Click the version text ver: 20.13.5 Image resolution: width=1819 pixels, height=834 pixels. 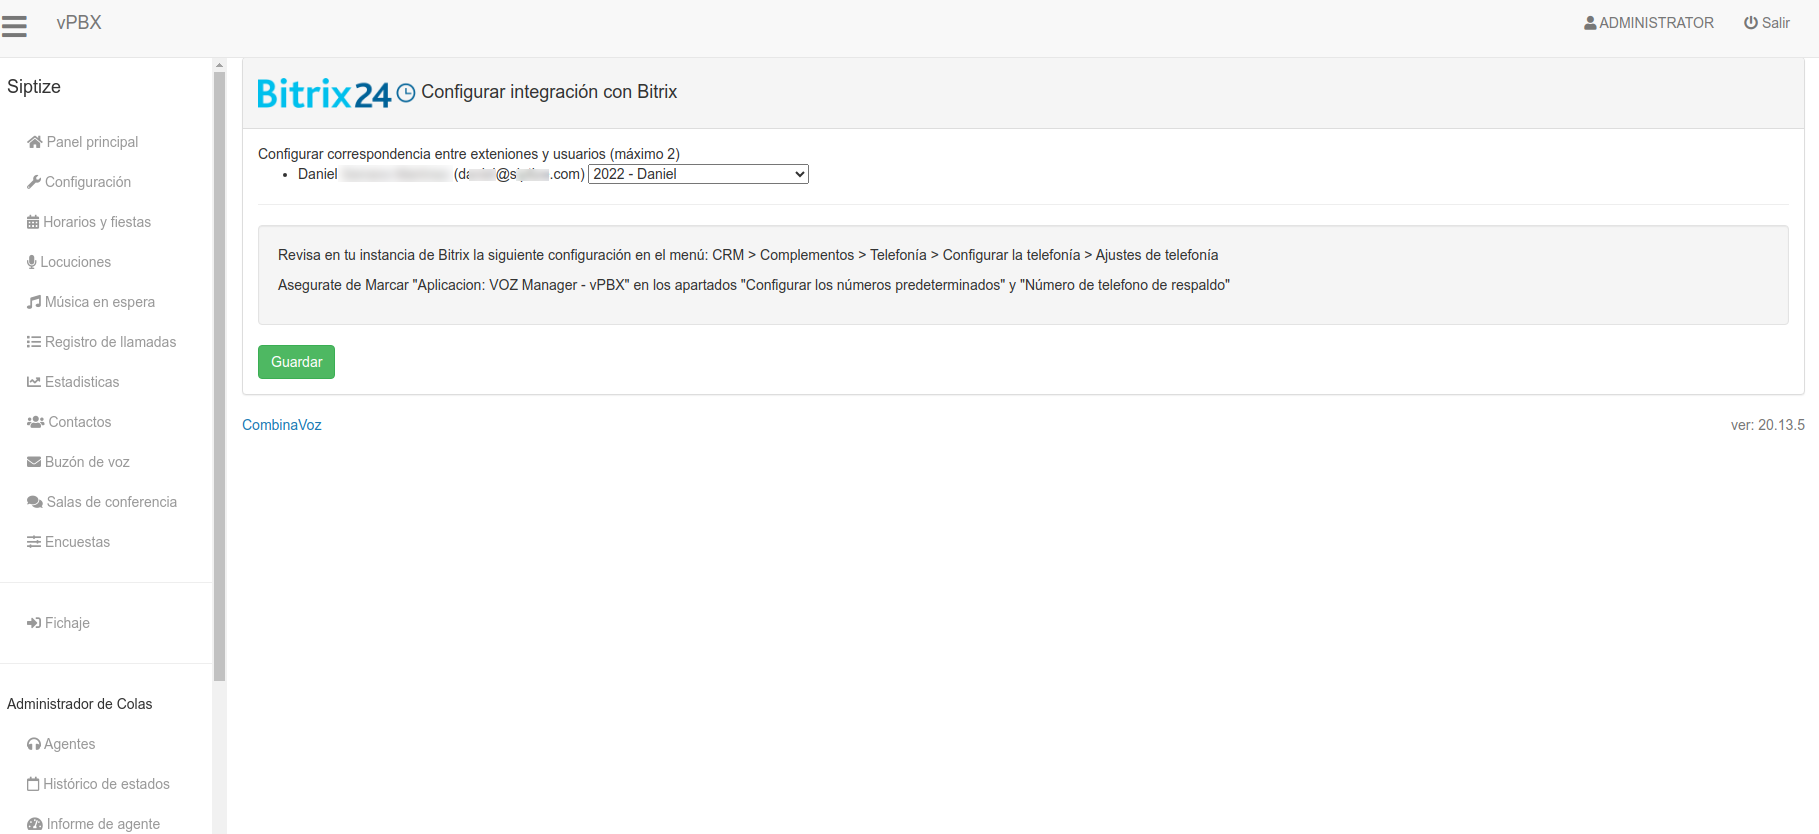coord(1768,425)
